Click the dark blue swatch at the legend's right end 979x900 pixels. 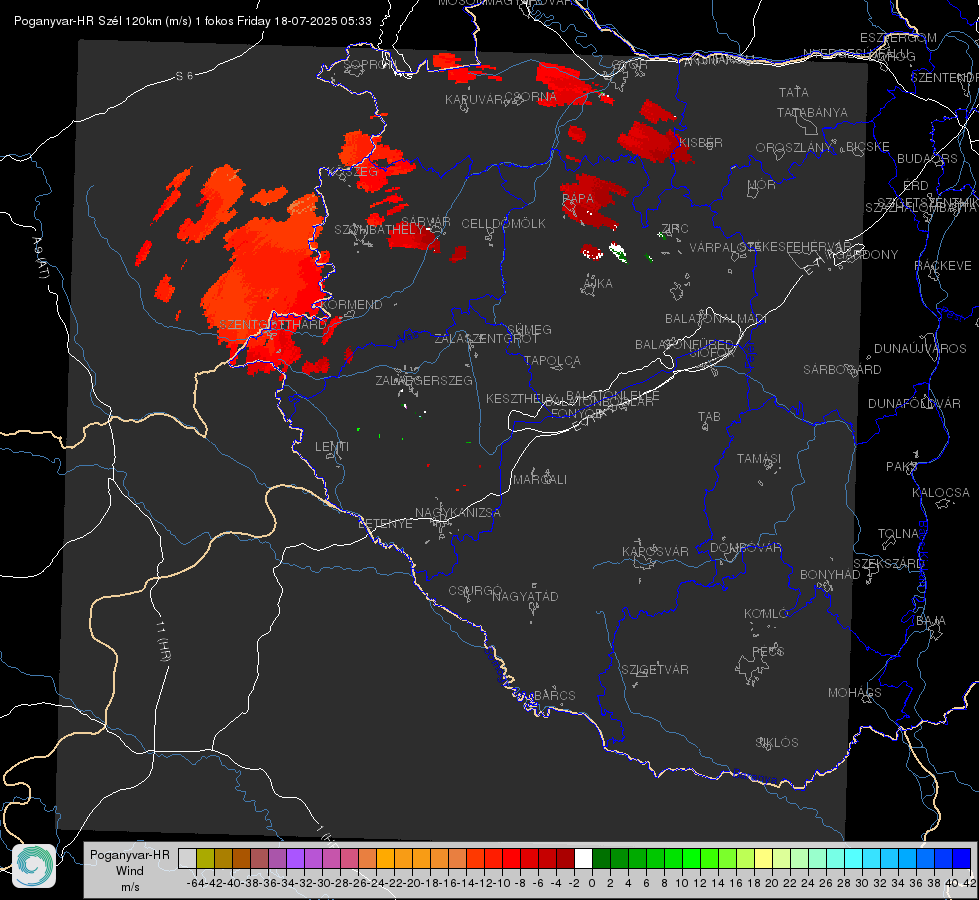[962, 859]
